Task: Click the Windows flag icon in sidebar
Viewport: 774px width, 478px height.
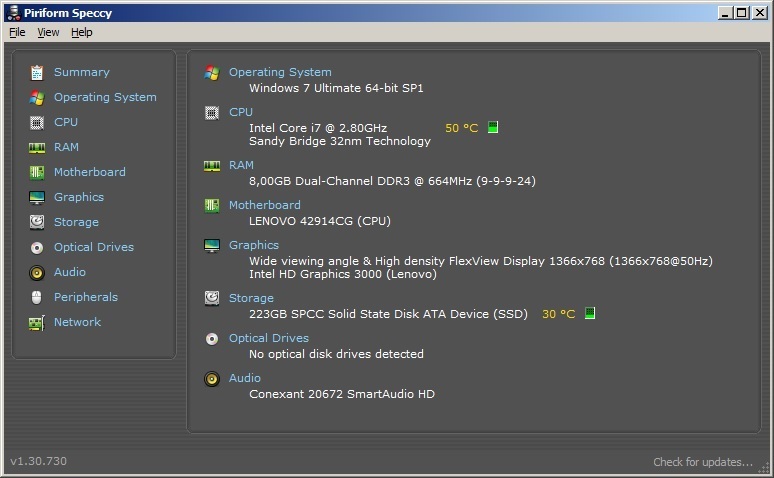Action: [x=37, y=97]
